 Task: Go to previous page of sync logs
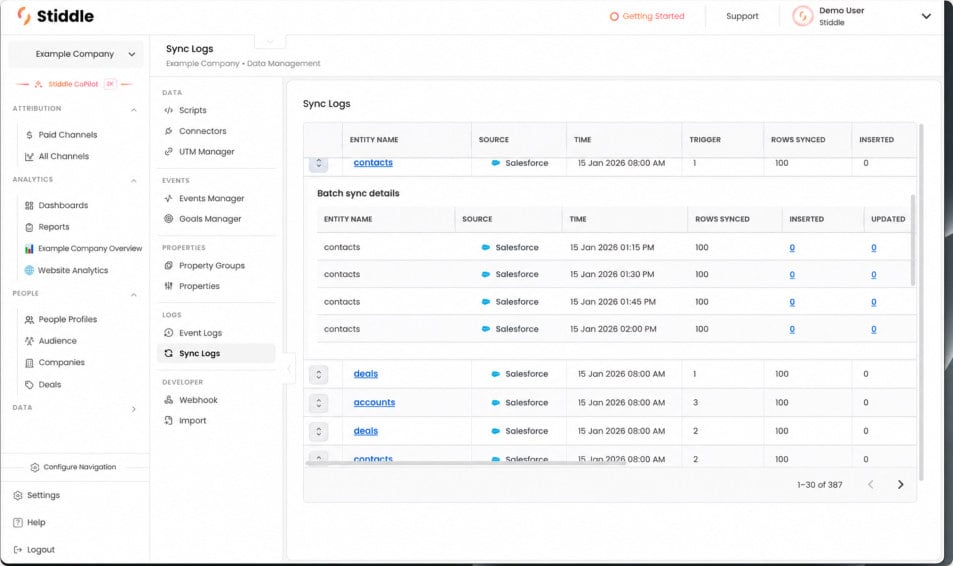tap(871, 485)
